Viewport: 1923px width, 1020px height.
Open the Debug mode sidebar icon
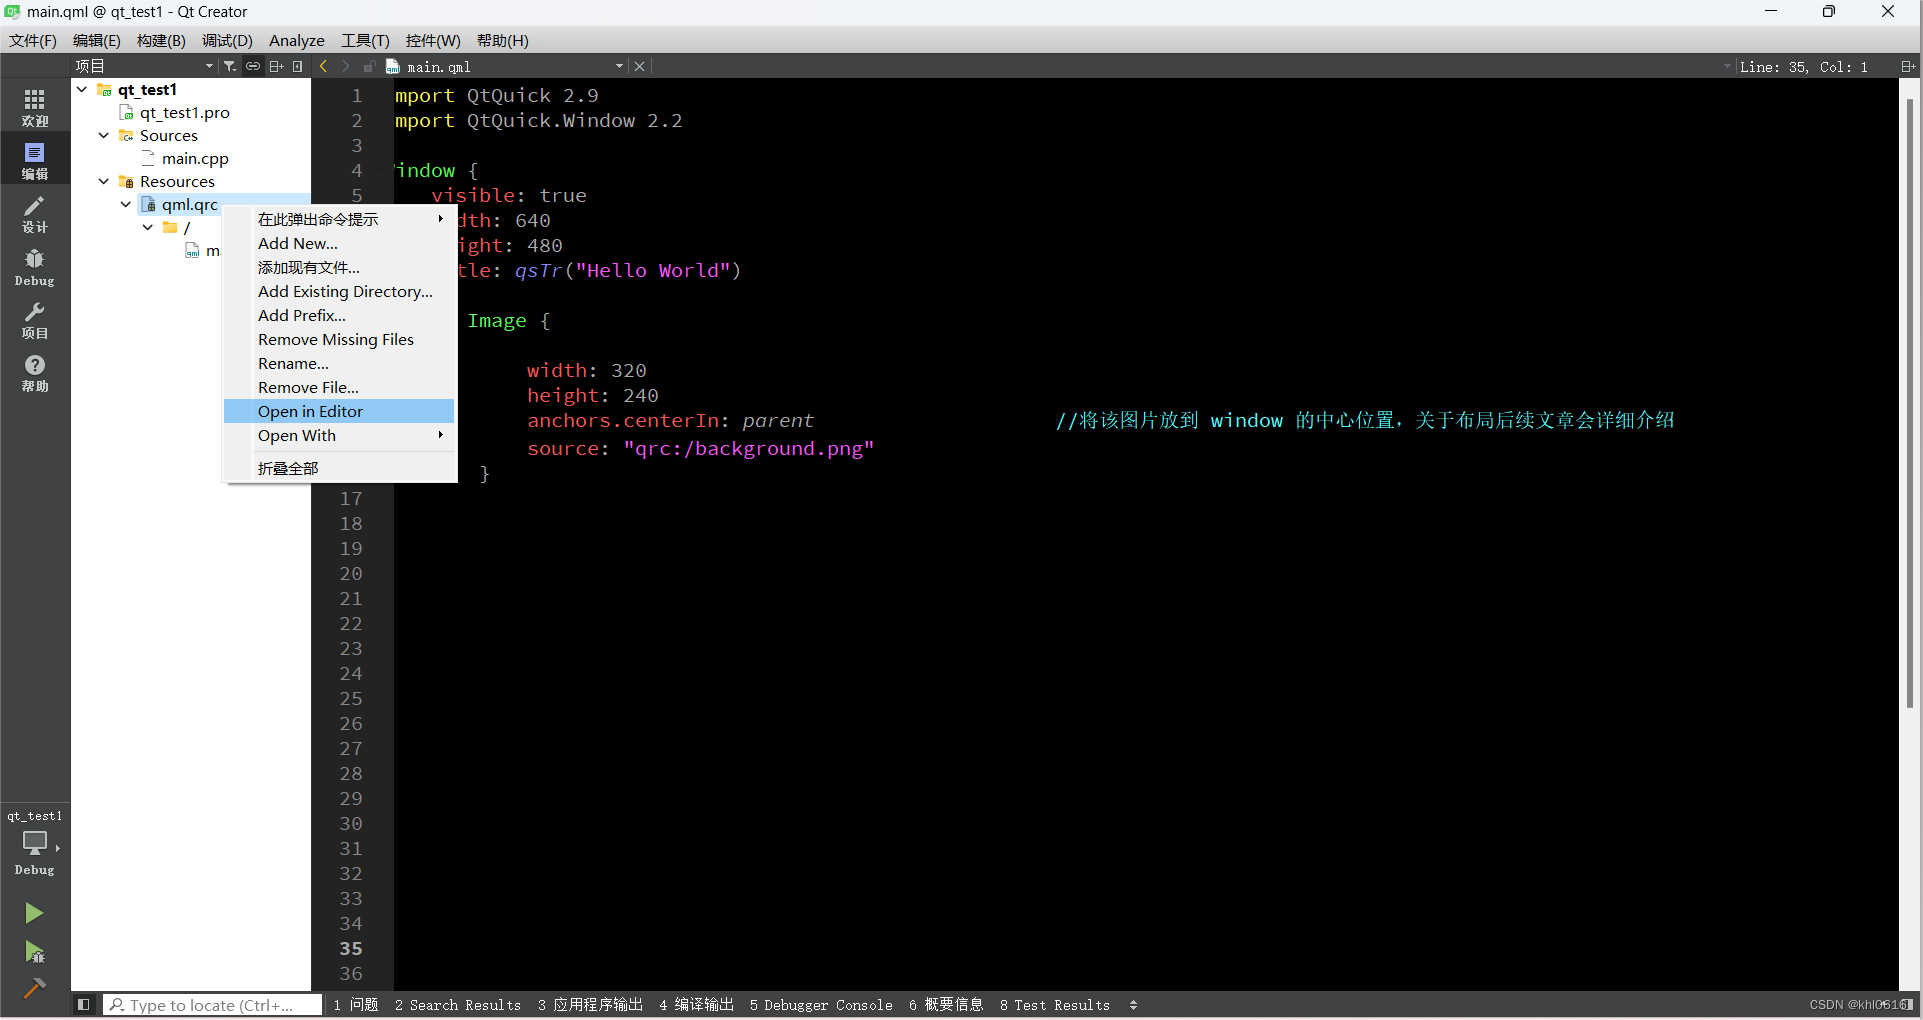click(34, 265)
